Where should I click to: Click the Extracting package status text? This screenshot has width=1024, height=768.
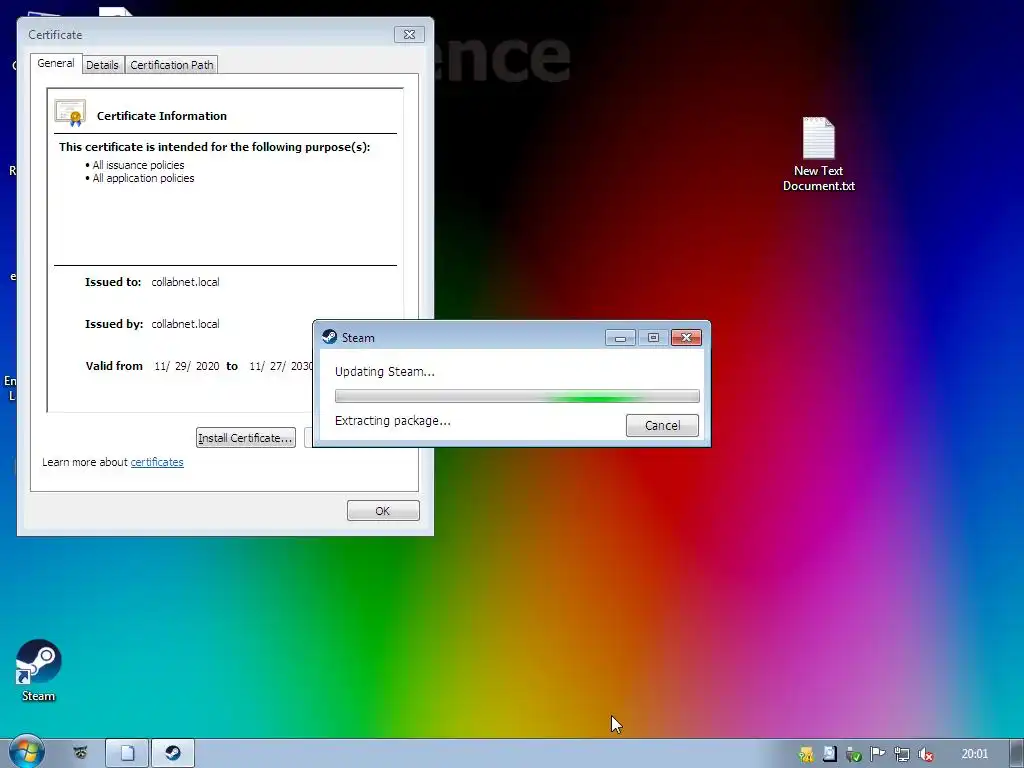coord(392,421)
